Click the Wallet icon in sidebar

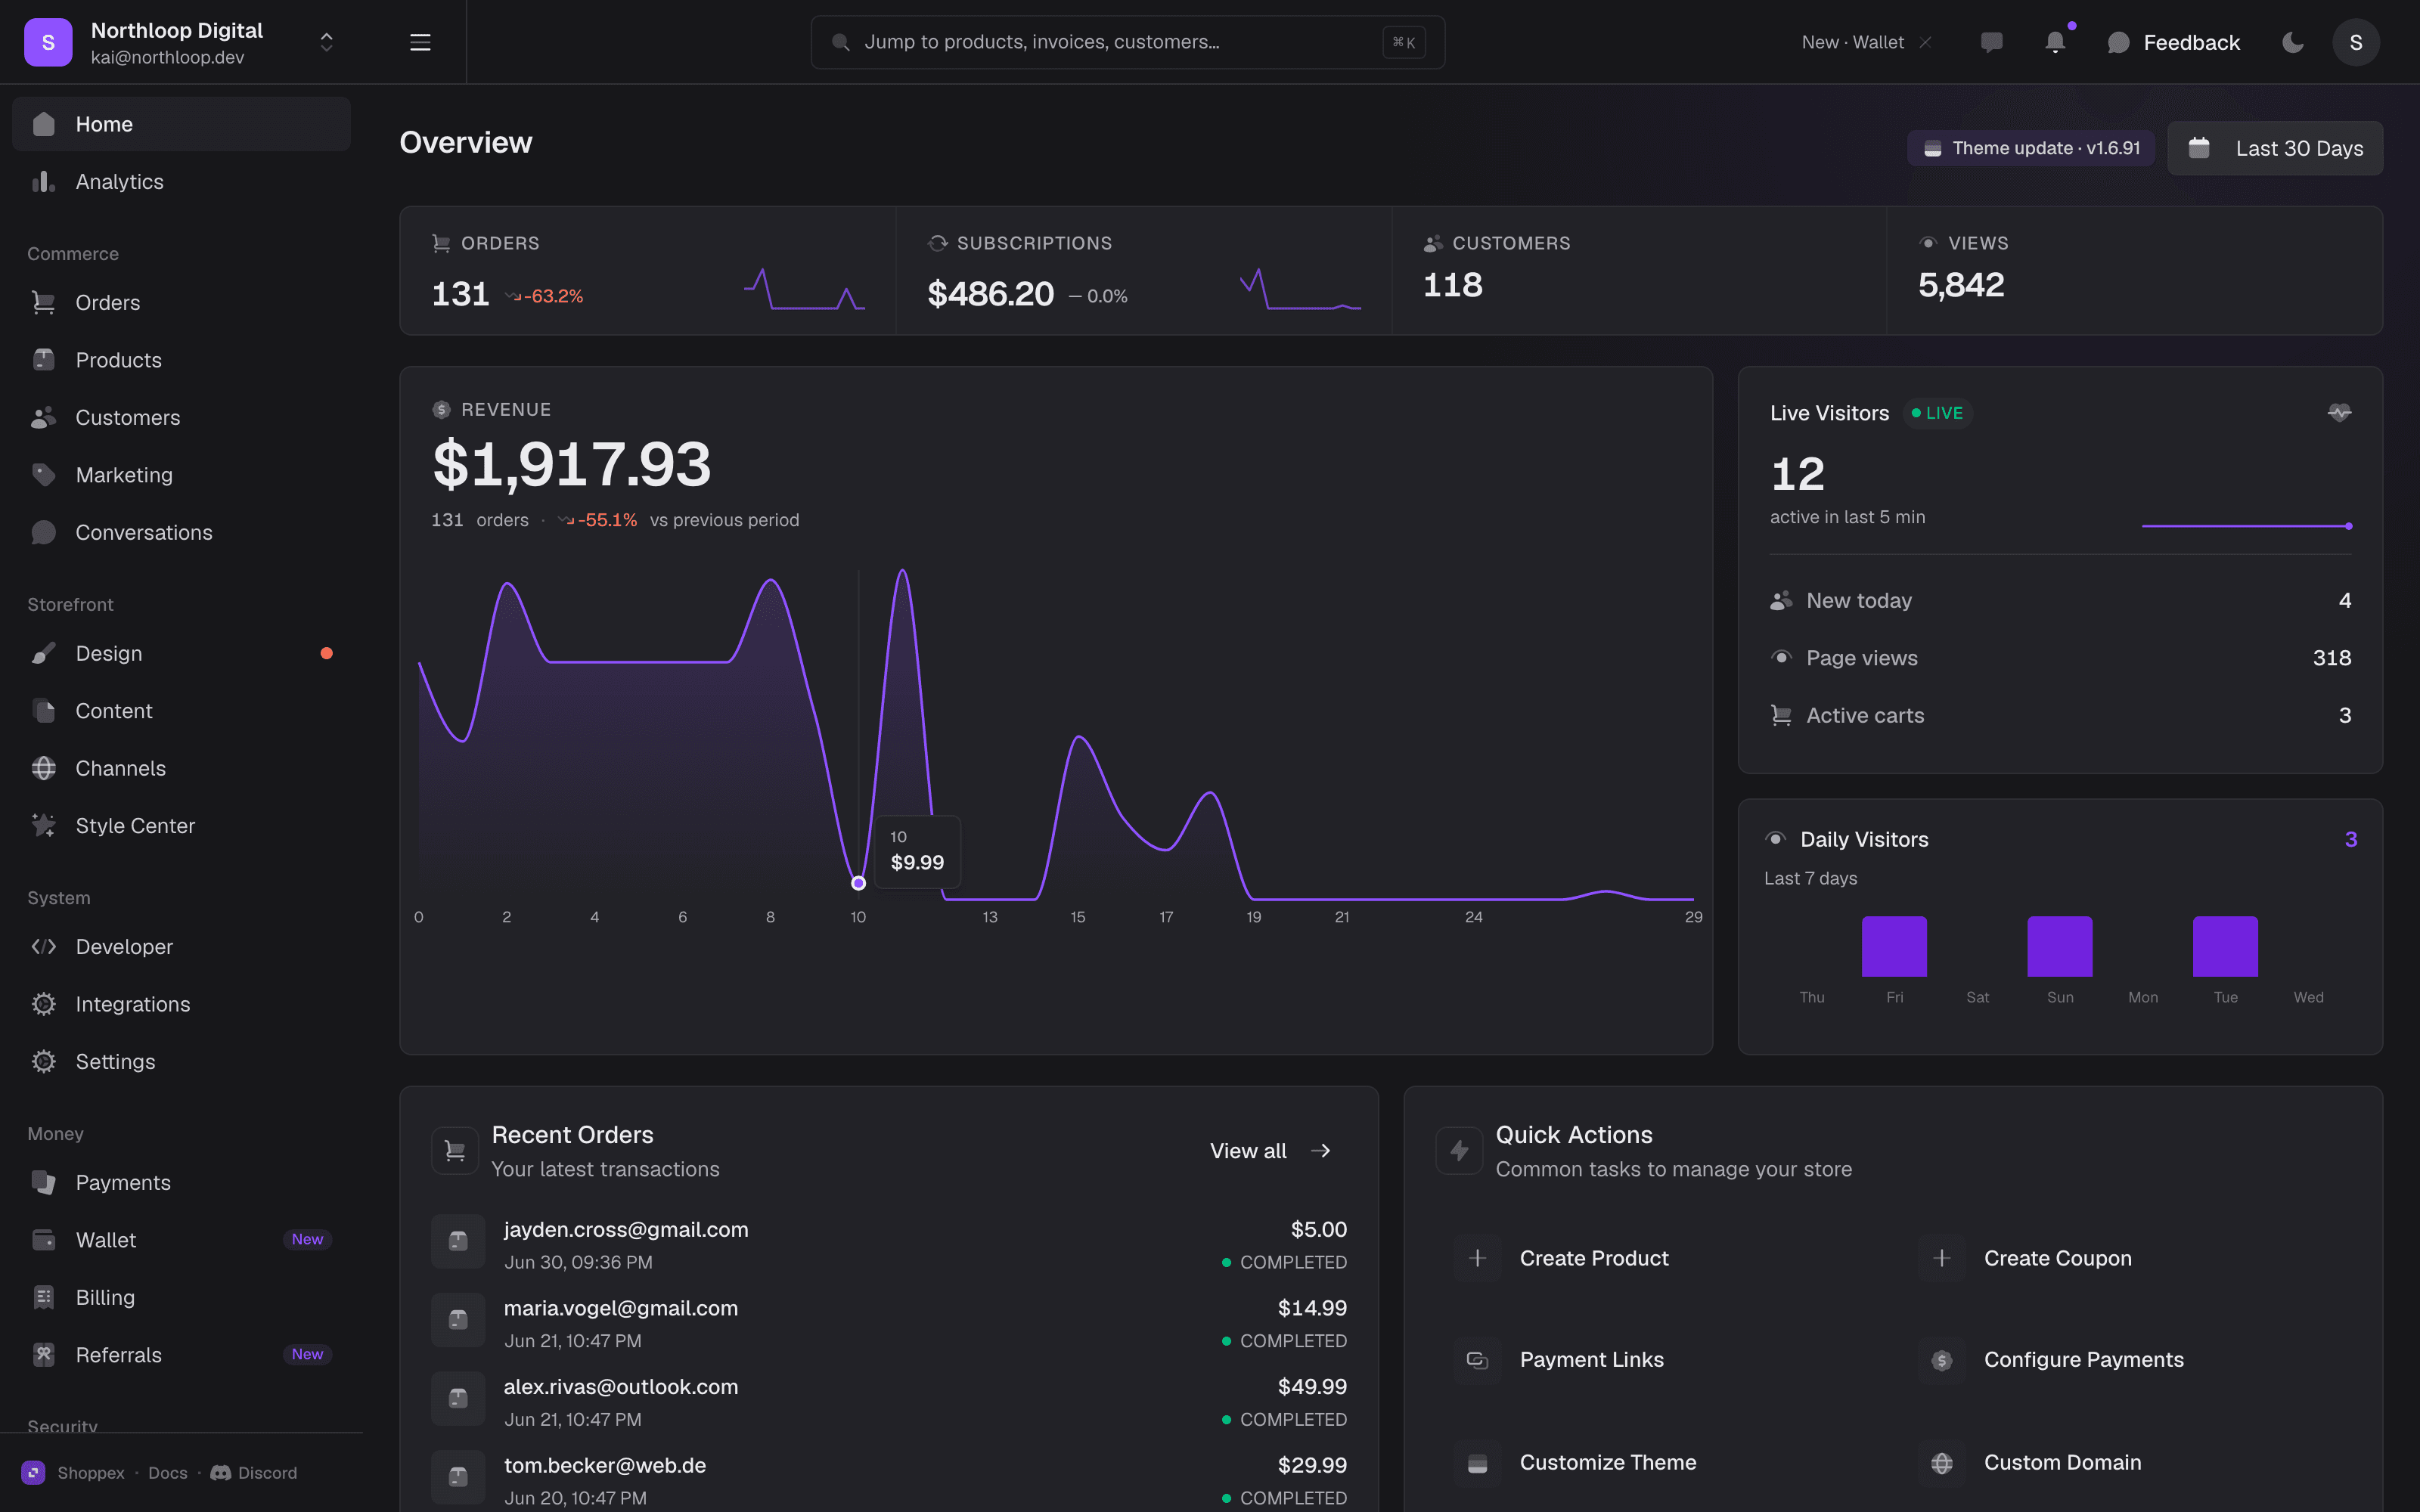[43, 1240]
